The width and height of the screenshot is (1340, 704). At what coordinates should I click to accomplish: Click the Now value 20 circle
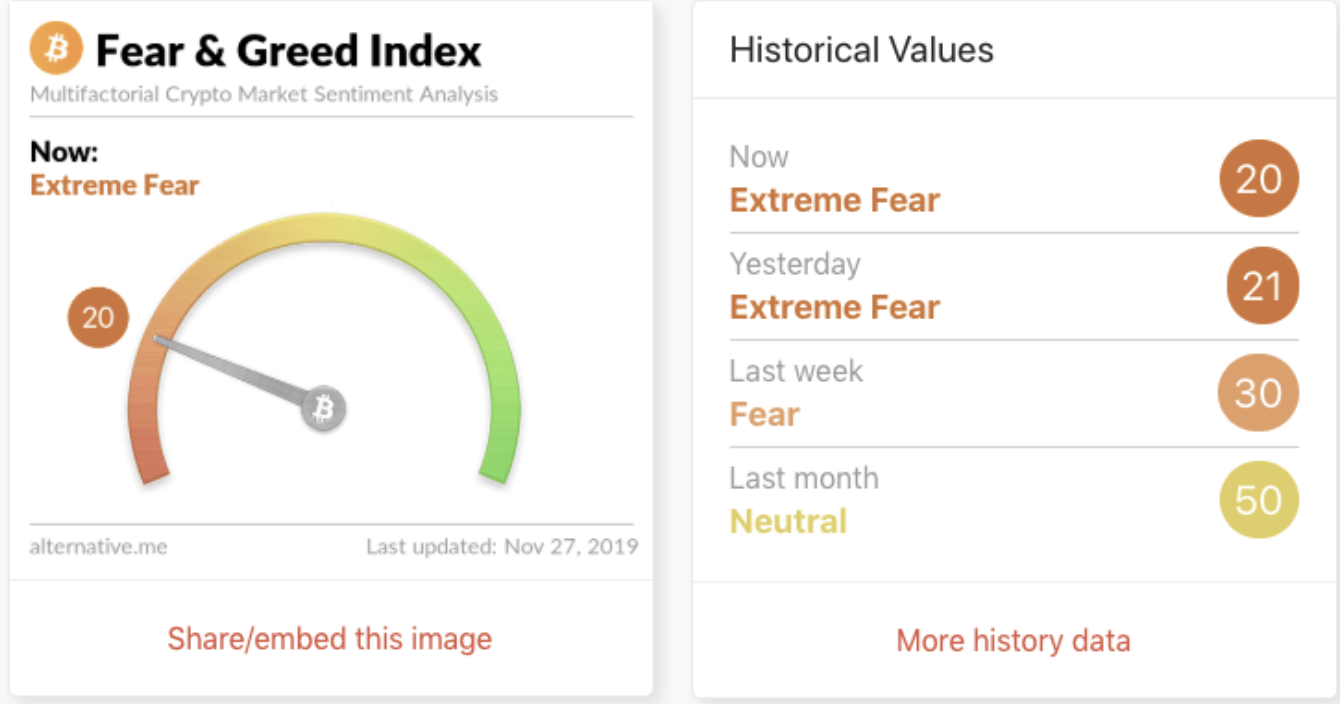(x=1258, y=179)
